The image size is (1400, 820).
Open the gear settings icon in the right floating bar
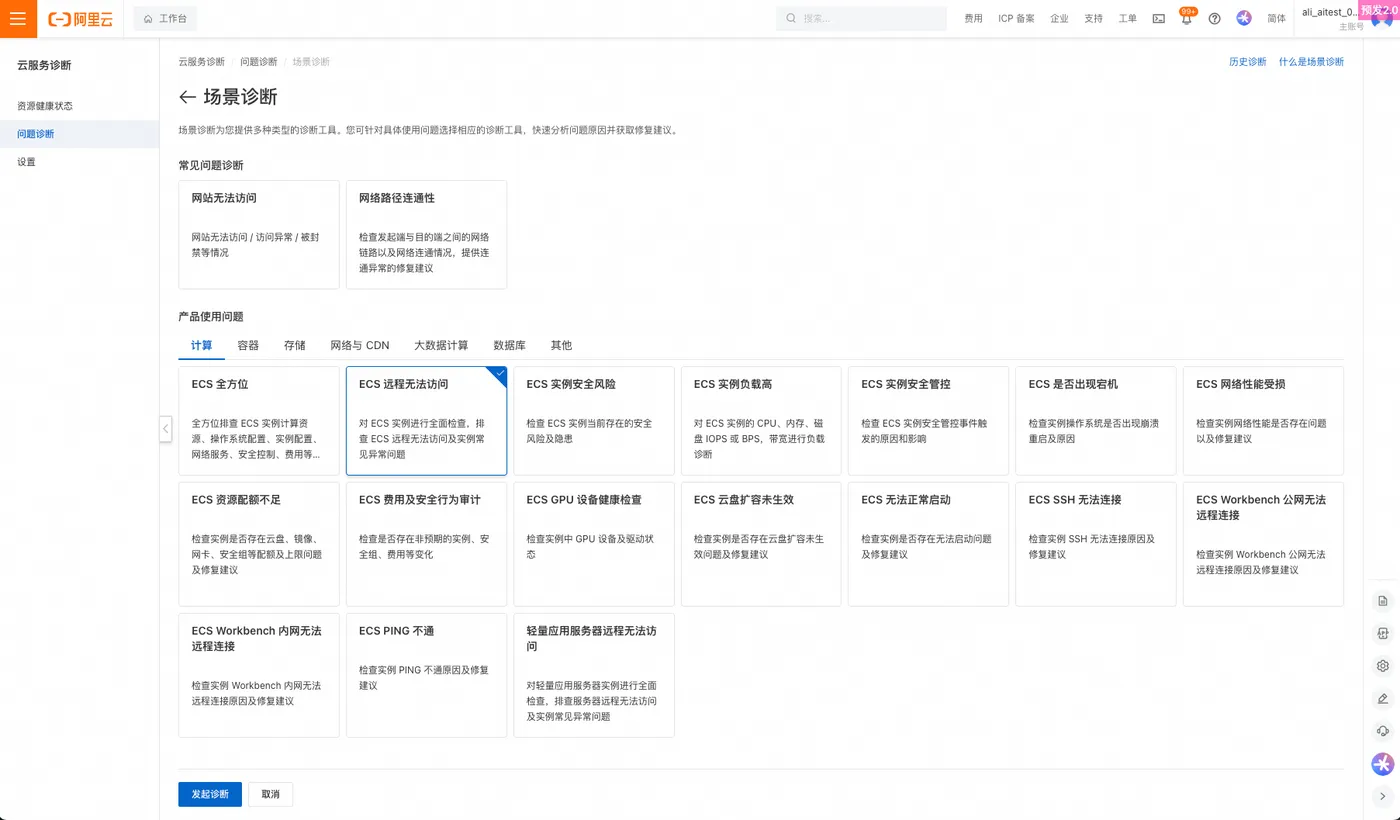(1383, 666)
